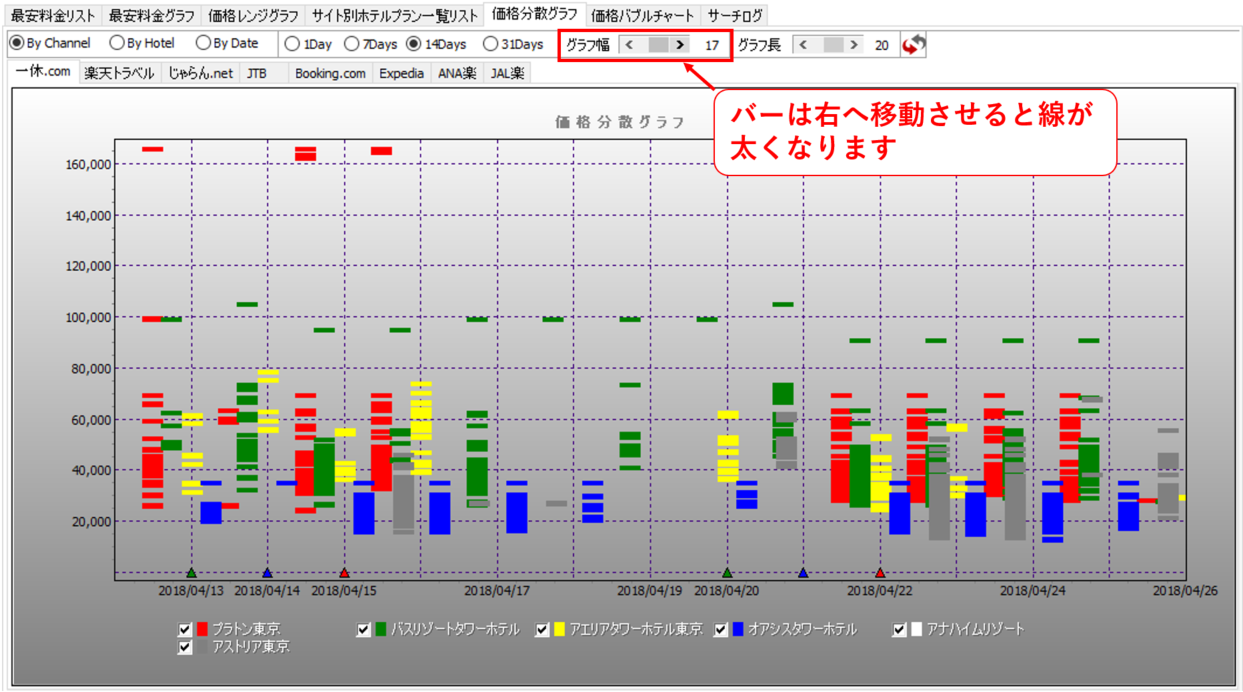Increase グラフ長 with the right arrow

854,45
